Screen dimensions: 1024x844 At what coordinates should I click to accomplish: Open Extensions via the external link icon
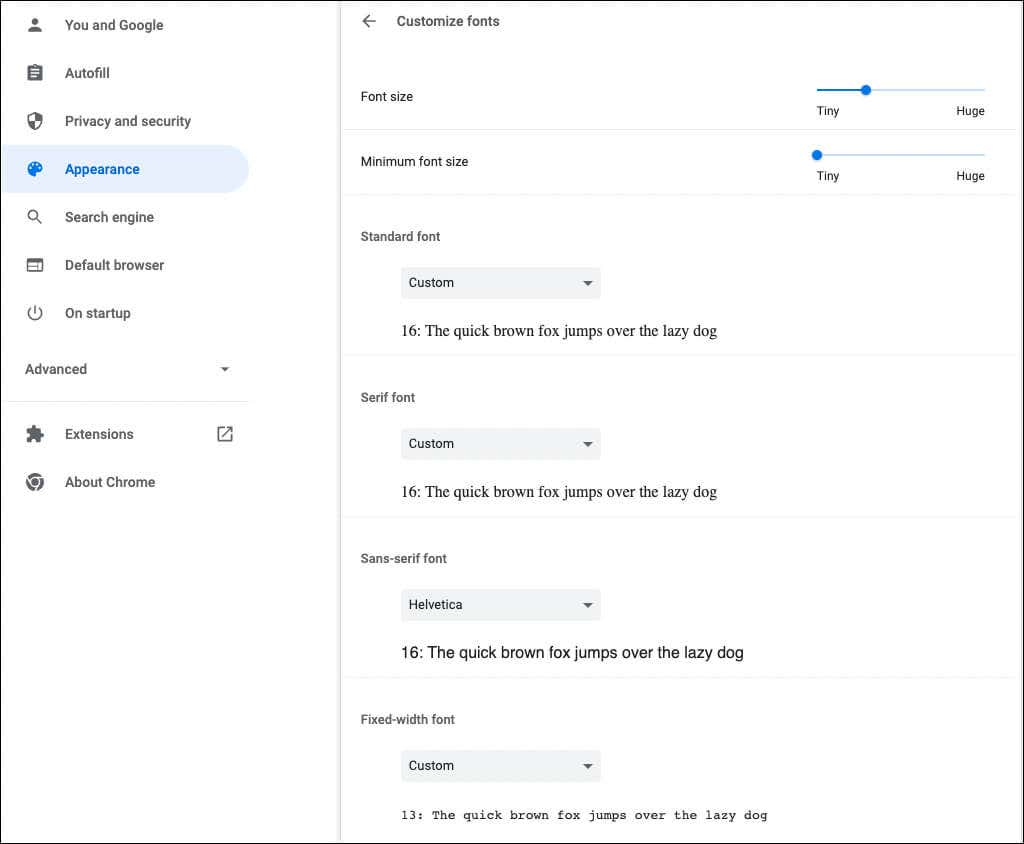point(224,434)
